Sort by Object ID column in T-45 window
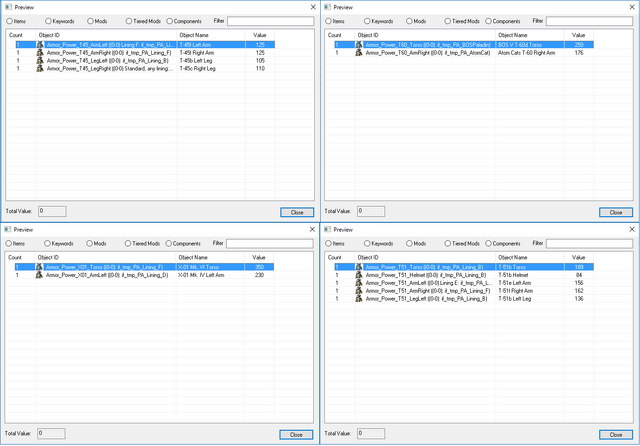This screenshot has height=446, width=640. 107,35
